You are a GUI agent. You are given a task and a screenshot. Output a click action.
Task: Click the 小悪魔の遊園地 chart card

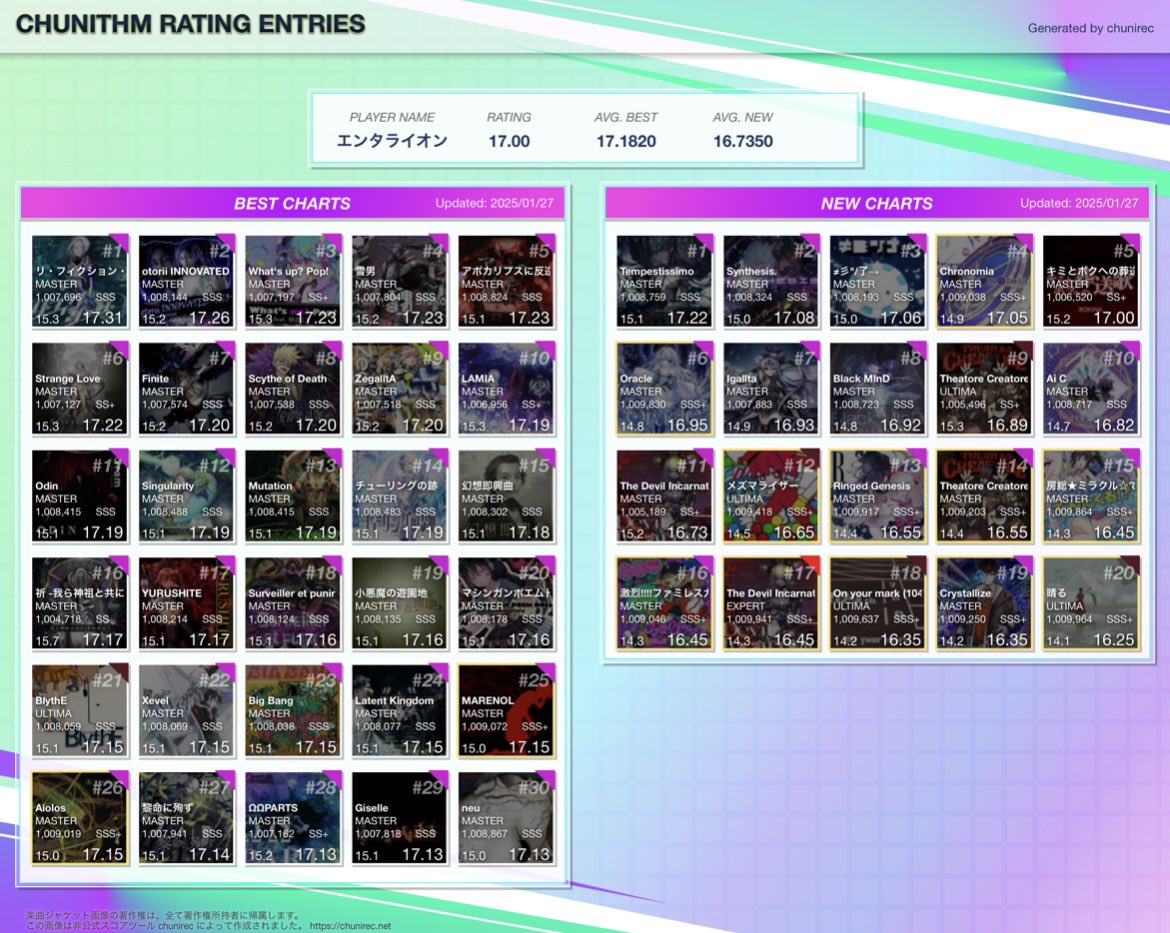pos(399,604)
